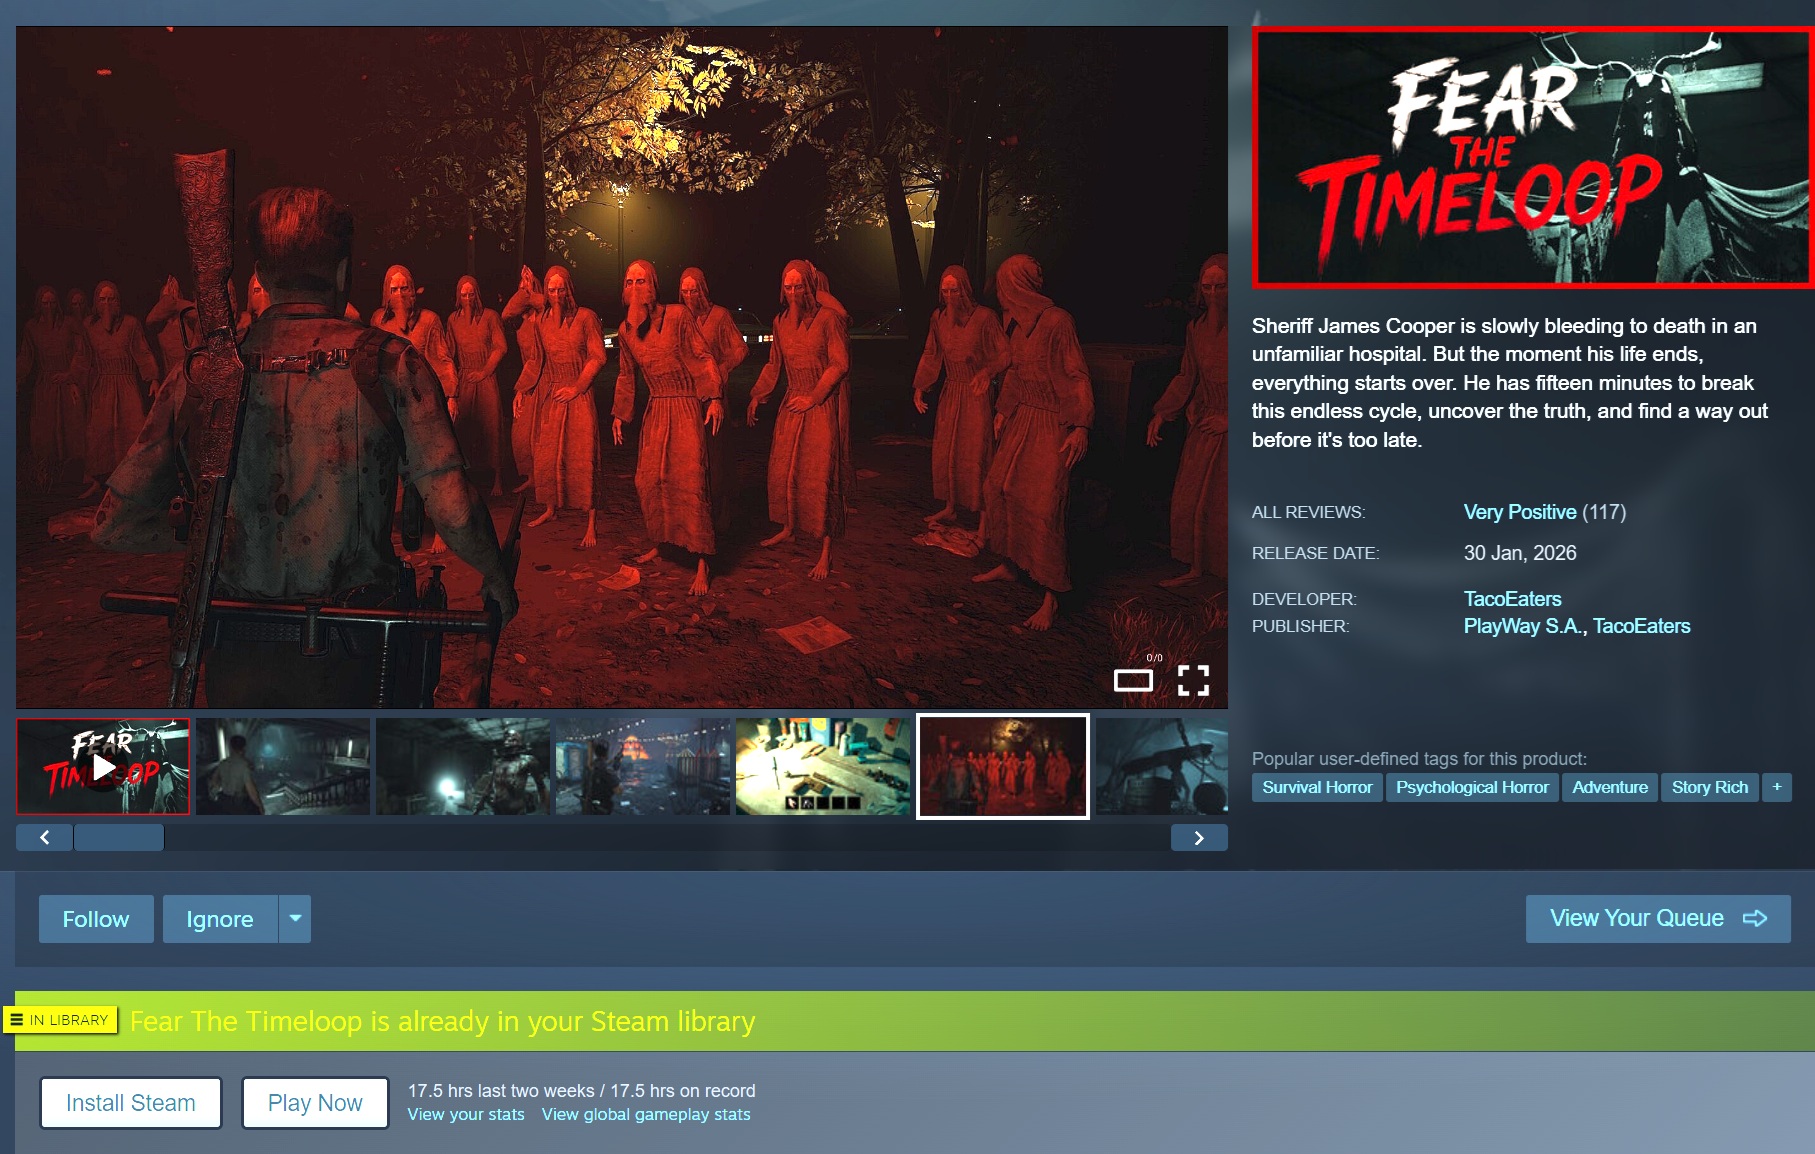1815x1154 pixels.
Task: Click the 'ALL REVIEWS:' label
Action: click(x=1308, y=512)
